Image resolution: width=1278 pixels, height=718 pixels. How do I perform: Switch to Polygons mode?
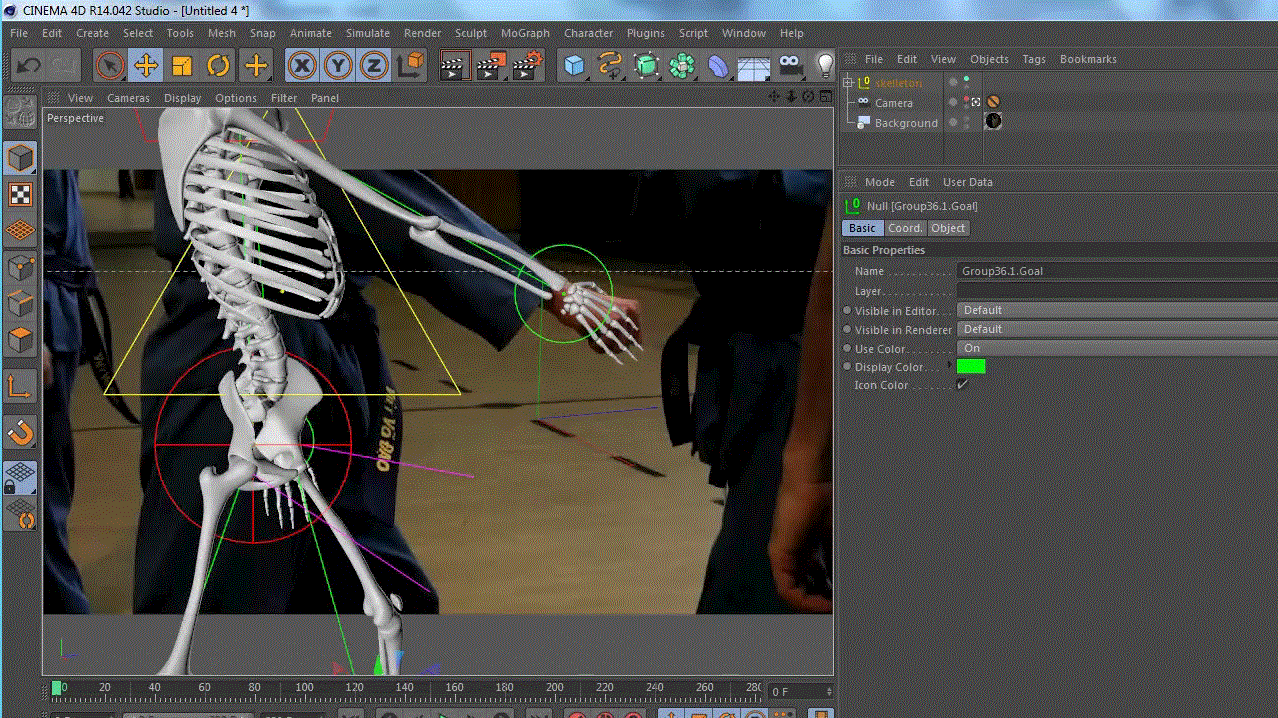(x=21, y=340)
